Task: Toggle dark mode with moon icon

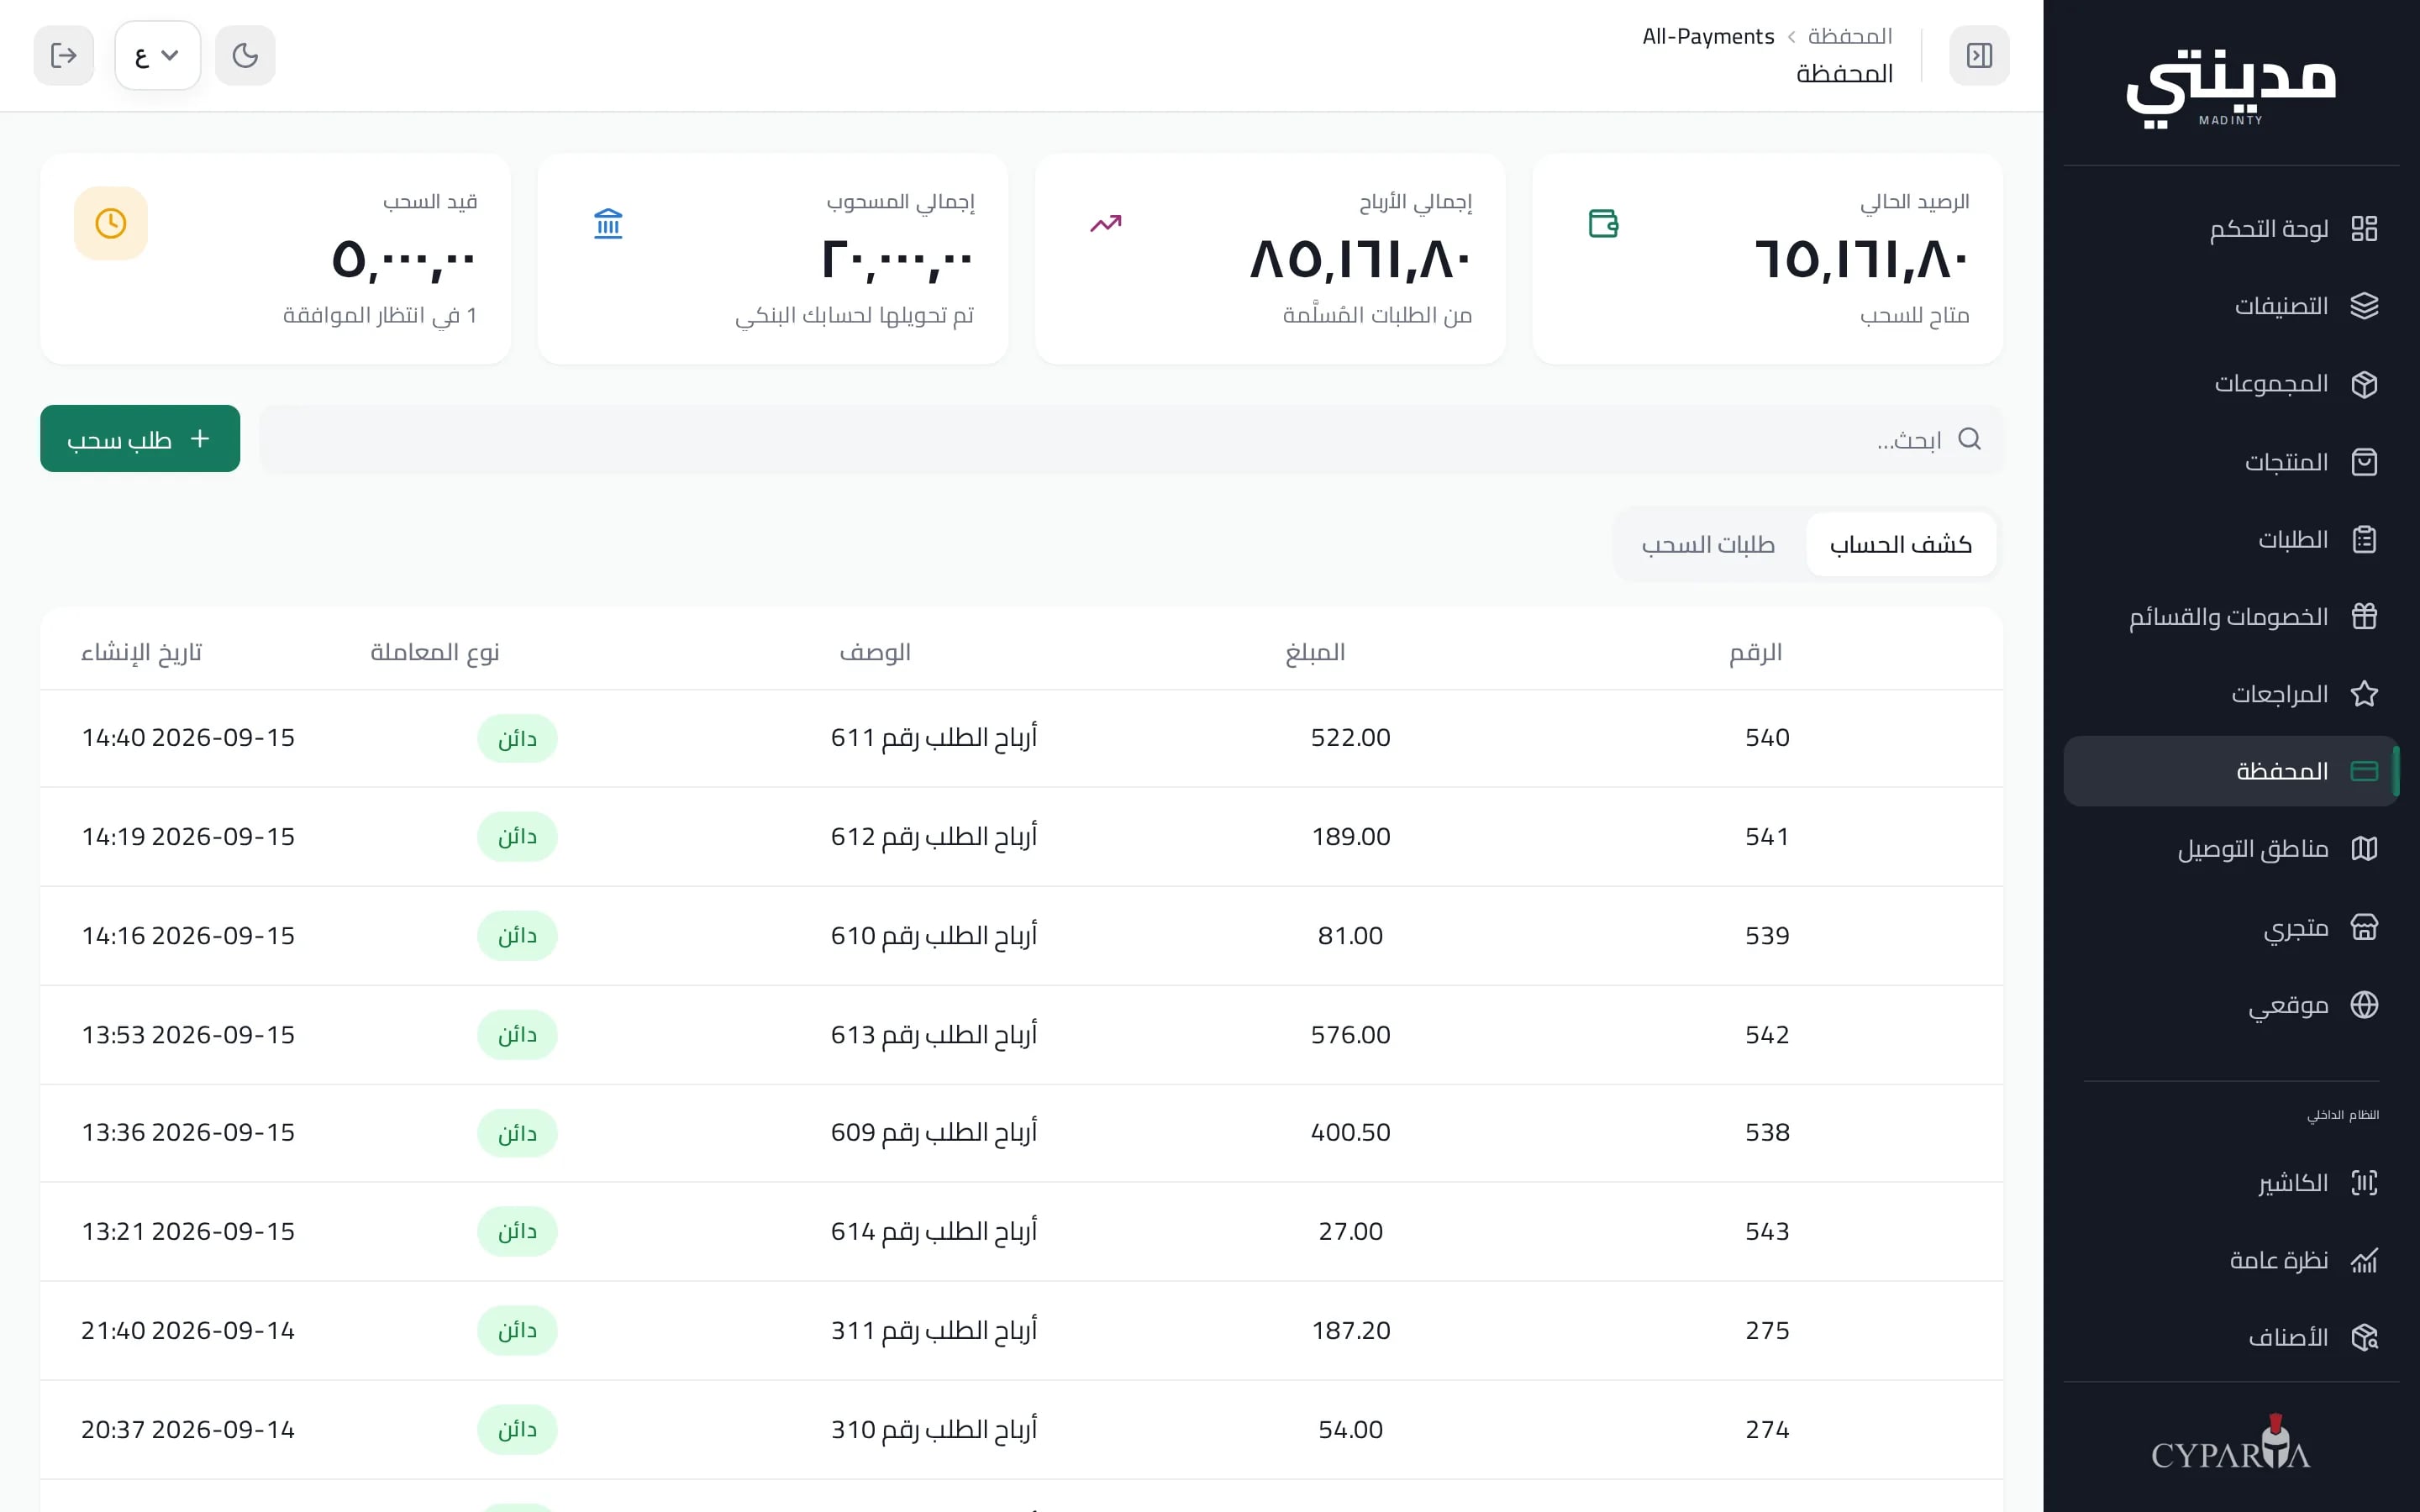Action: [245, 55]
